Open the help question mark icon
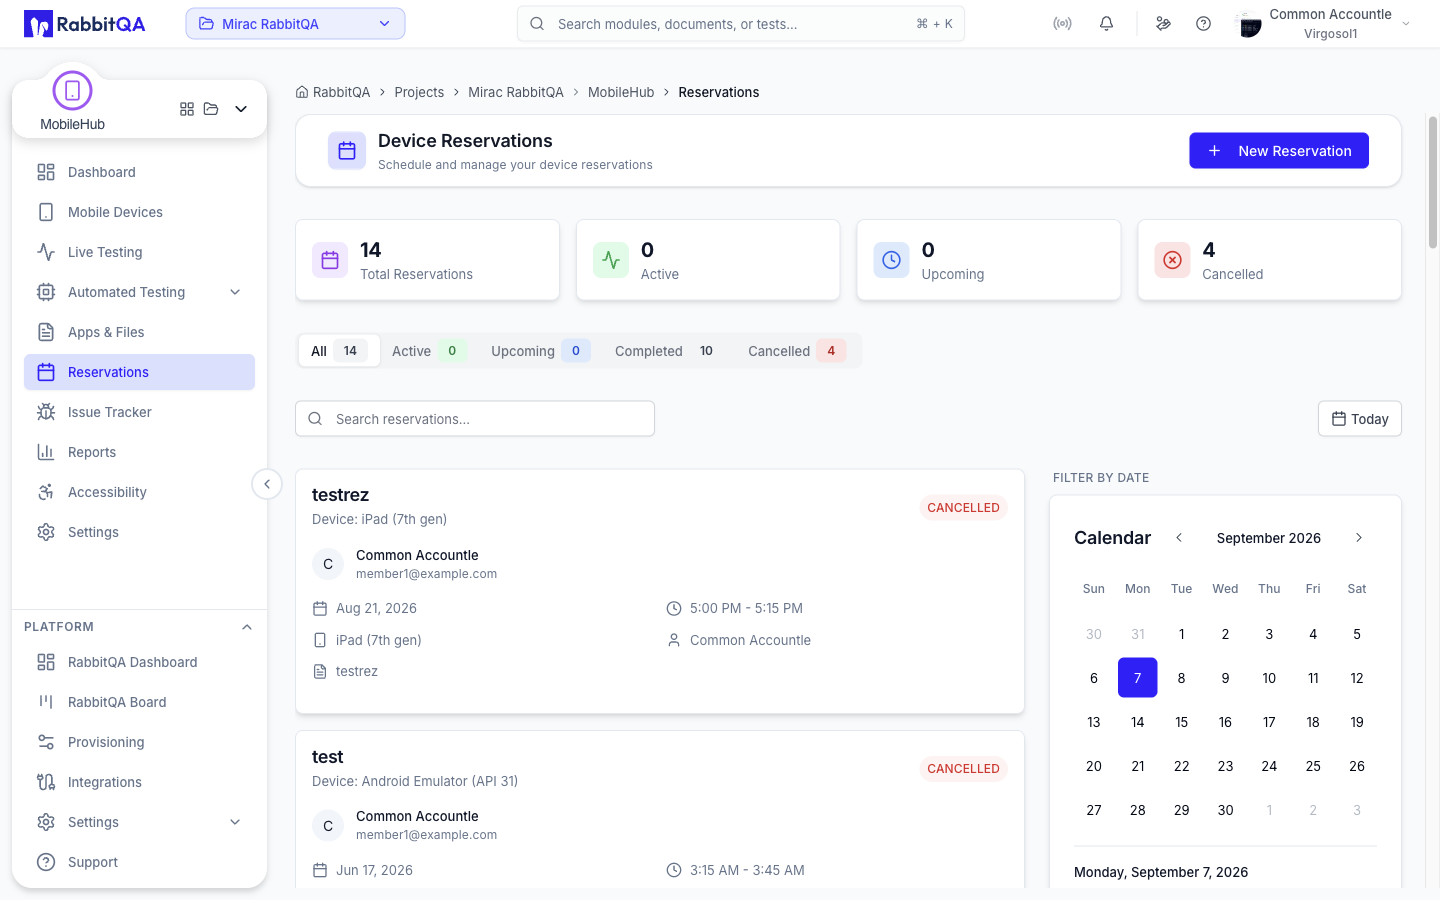This screenshot has width=1440, height=900. pos(1203,23)
